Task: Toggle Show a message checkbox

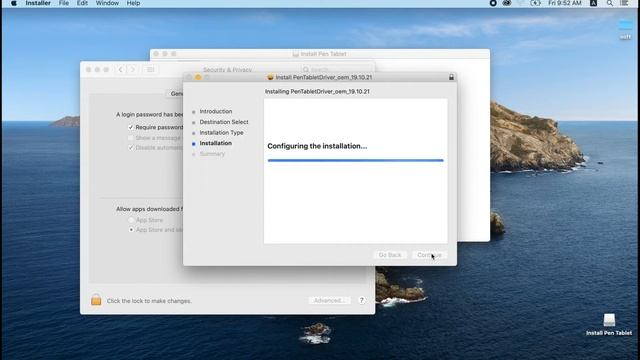Action: (x=131, y=138)
